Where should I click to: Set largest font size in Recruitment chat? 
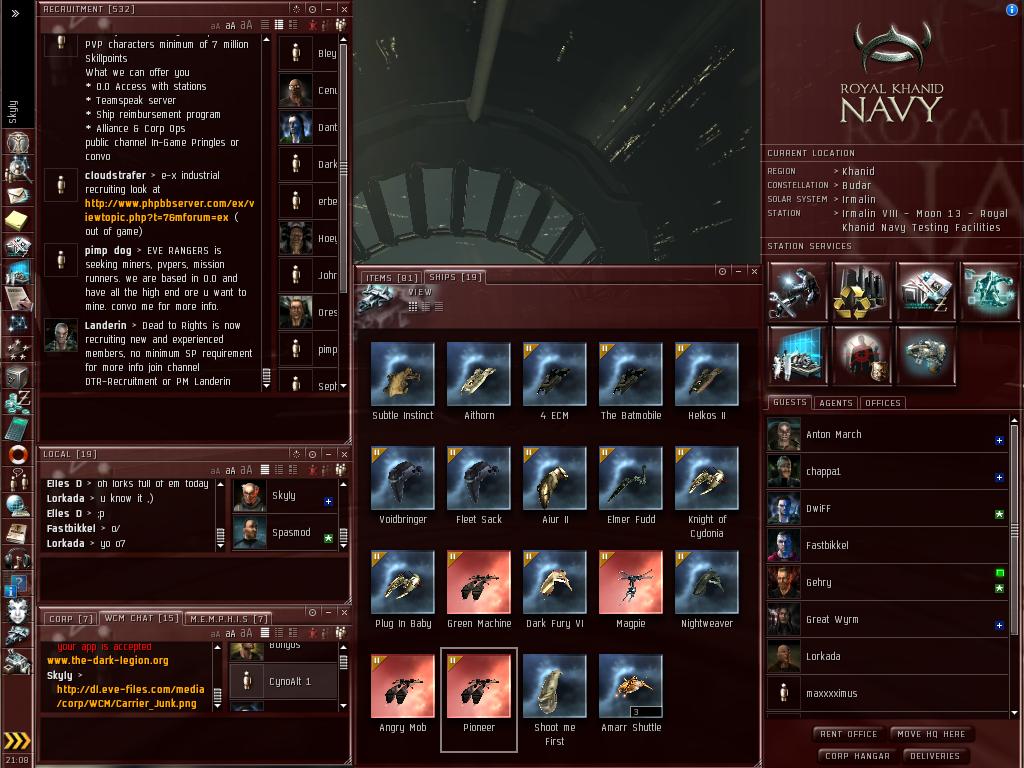coord(246,25)
